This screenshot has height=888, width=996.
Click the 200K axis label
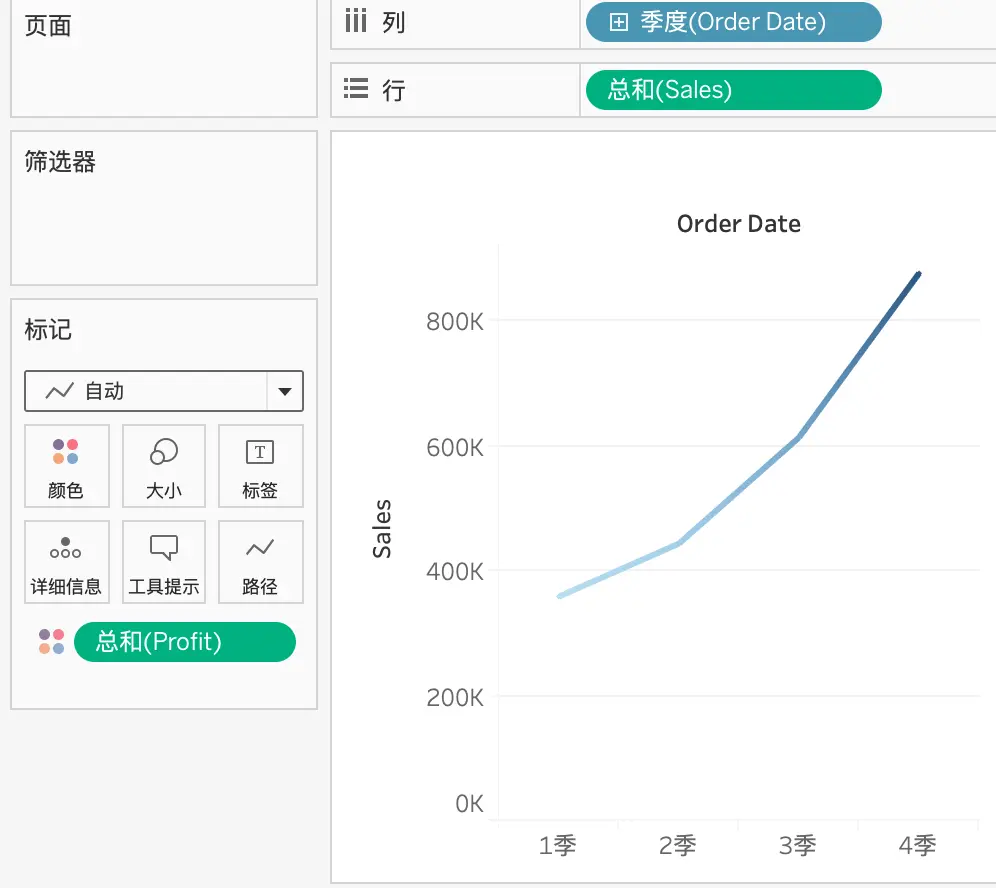pyautogui.click(x=455, y=697)
